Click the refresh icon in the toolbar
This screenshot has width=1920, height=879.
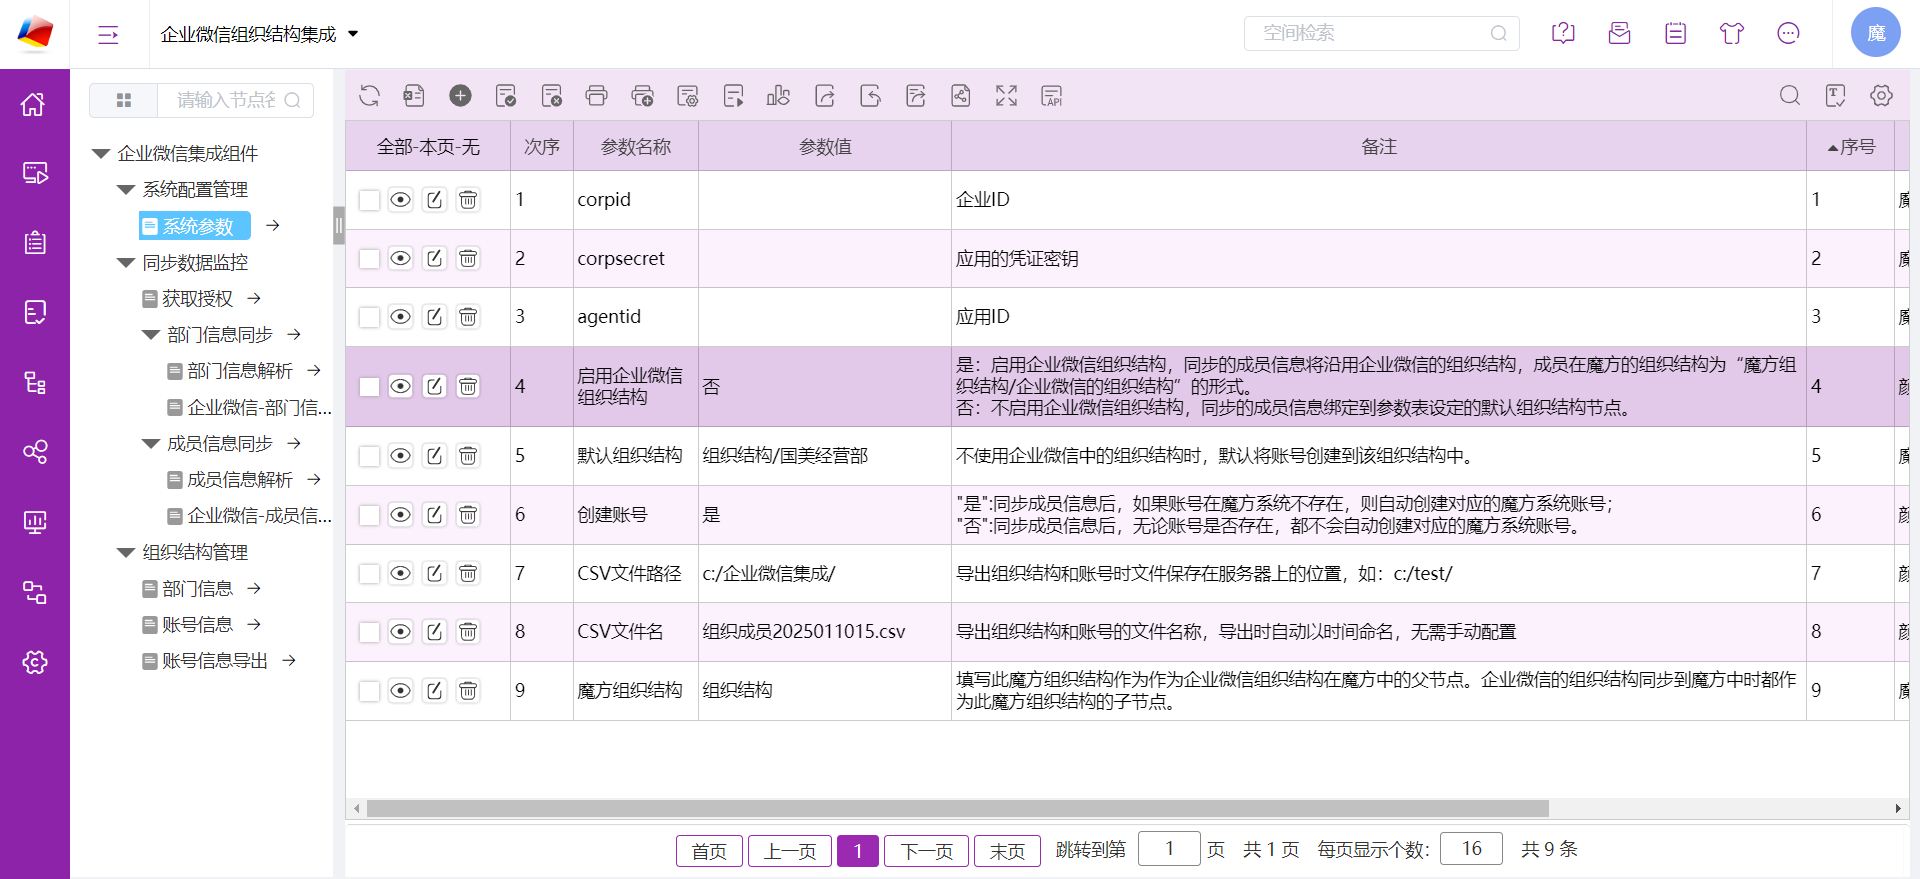click(x=369, y=96)
